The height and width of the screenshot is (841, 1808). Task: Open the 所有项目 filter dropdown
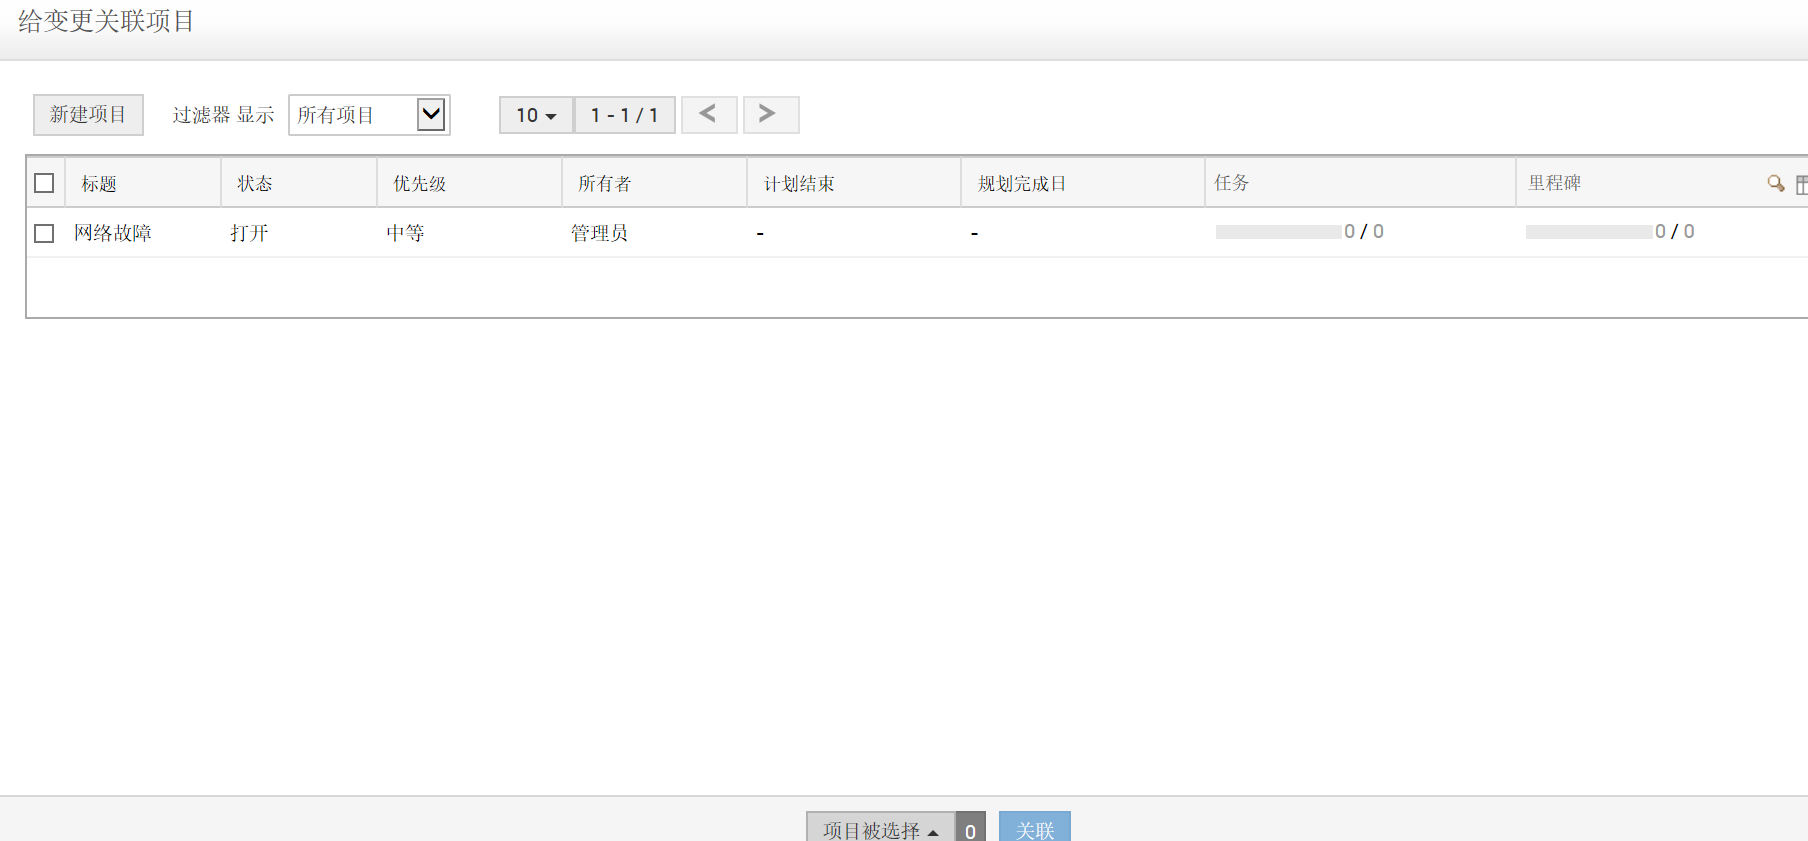(x=369, y=115)
